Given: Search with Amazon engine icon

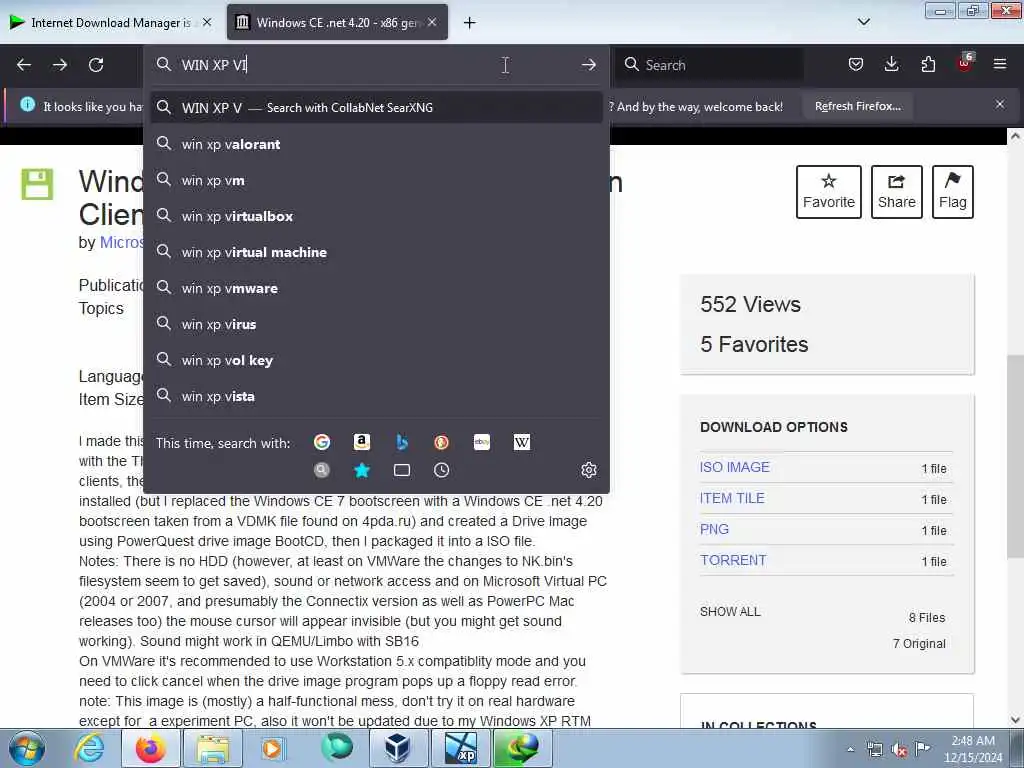Looking at the screenshot, I should 362,442.
